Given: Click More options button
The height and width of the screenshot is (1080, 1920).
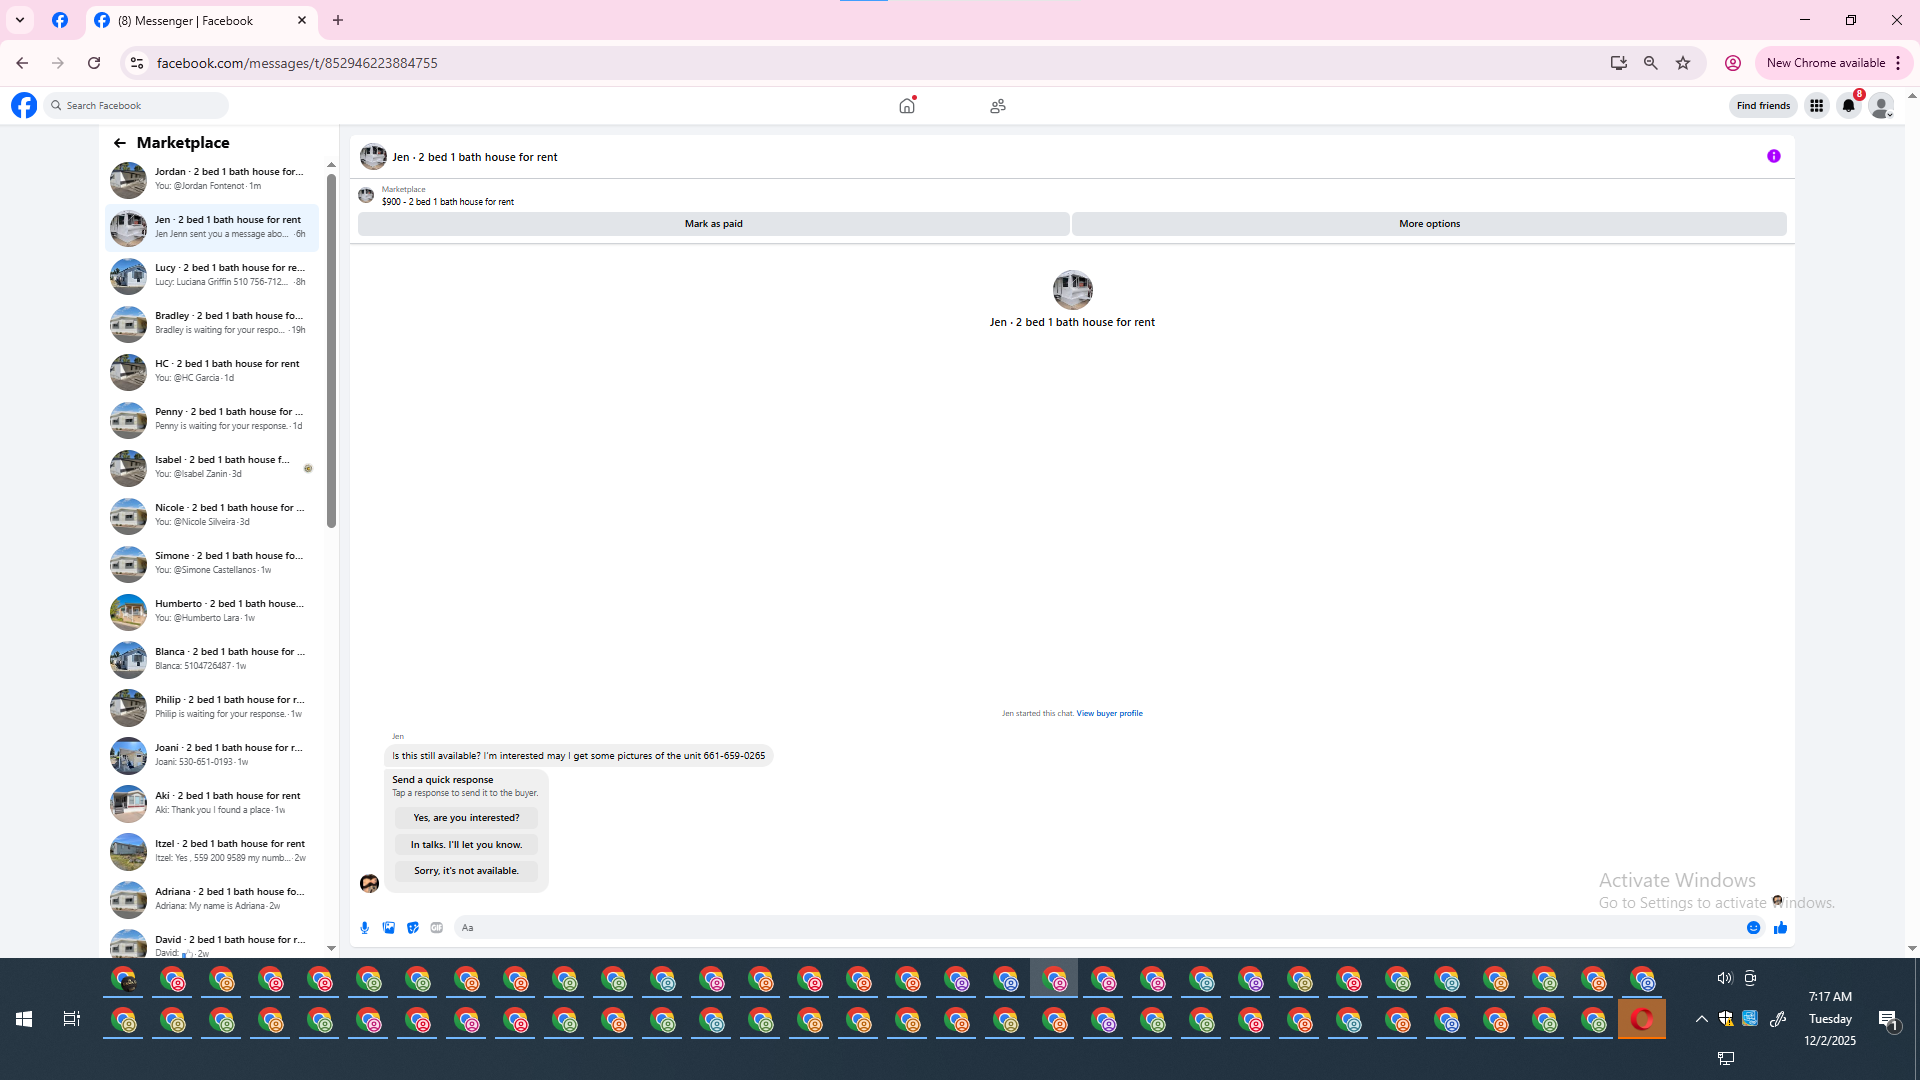Looking at the screenshot, I should point(1428,224).
